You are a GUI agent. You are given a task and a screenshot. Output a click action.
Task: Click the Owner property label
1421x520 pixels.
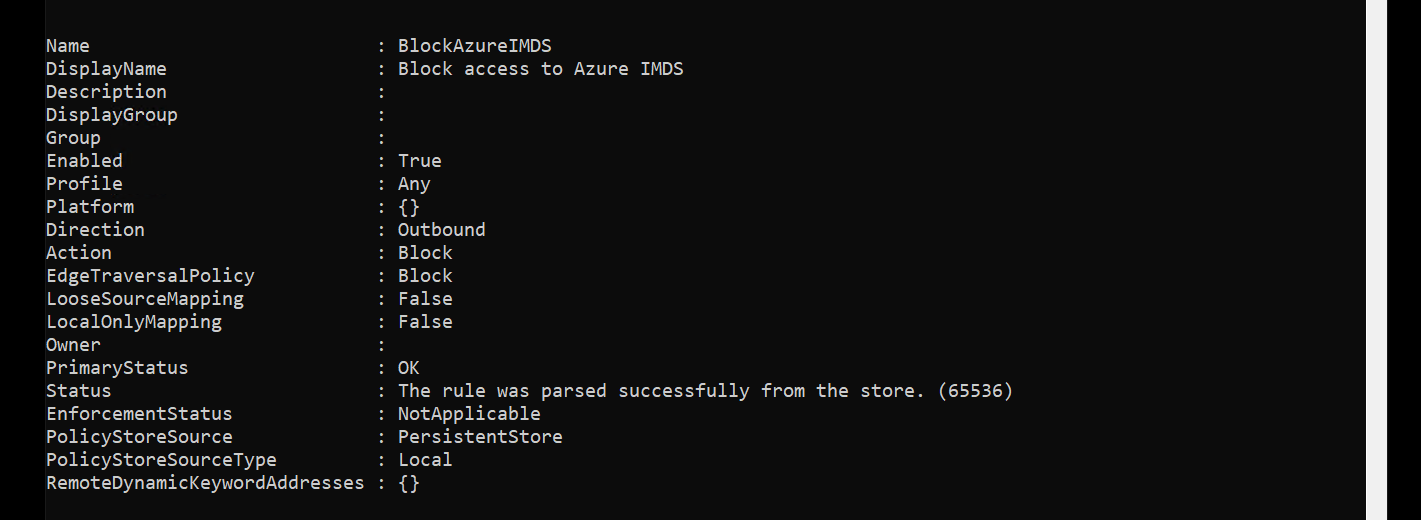73,345
